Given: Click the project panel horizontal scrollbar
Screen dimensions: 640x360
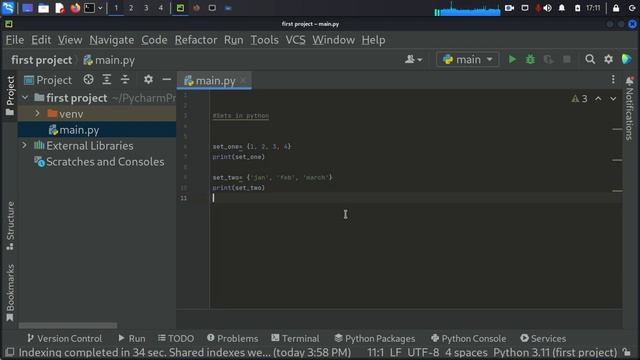Looking at the screenshot, I should [68, 326].
